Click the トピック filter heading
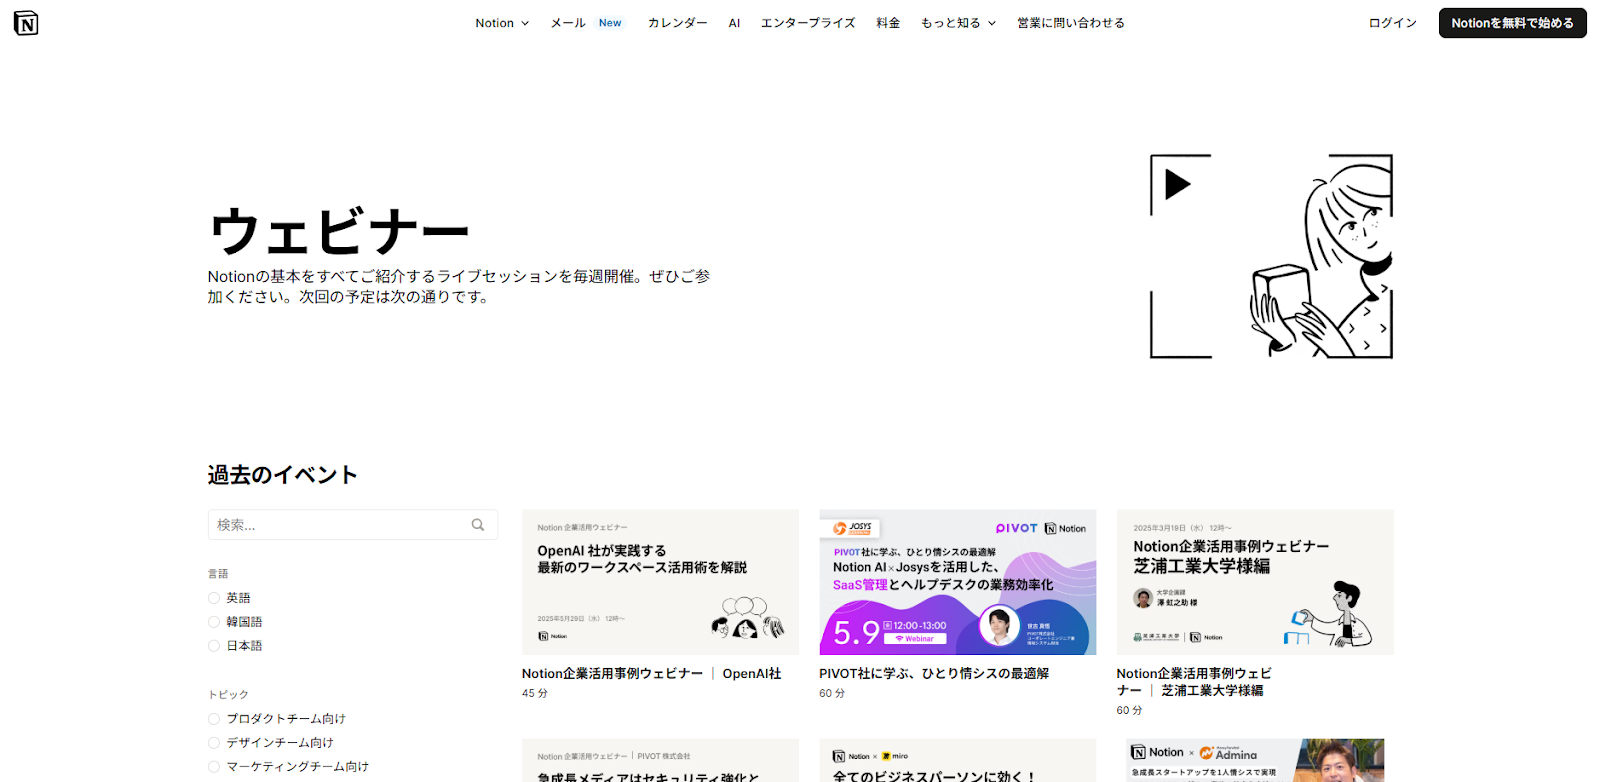Screen dimensions: 1600x782 [x=228, y=695]
